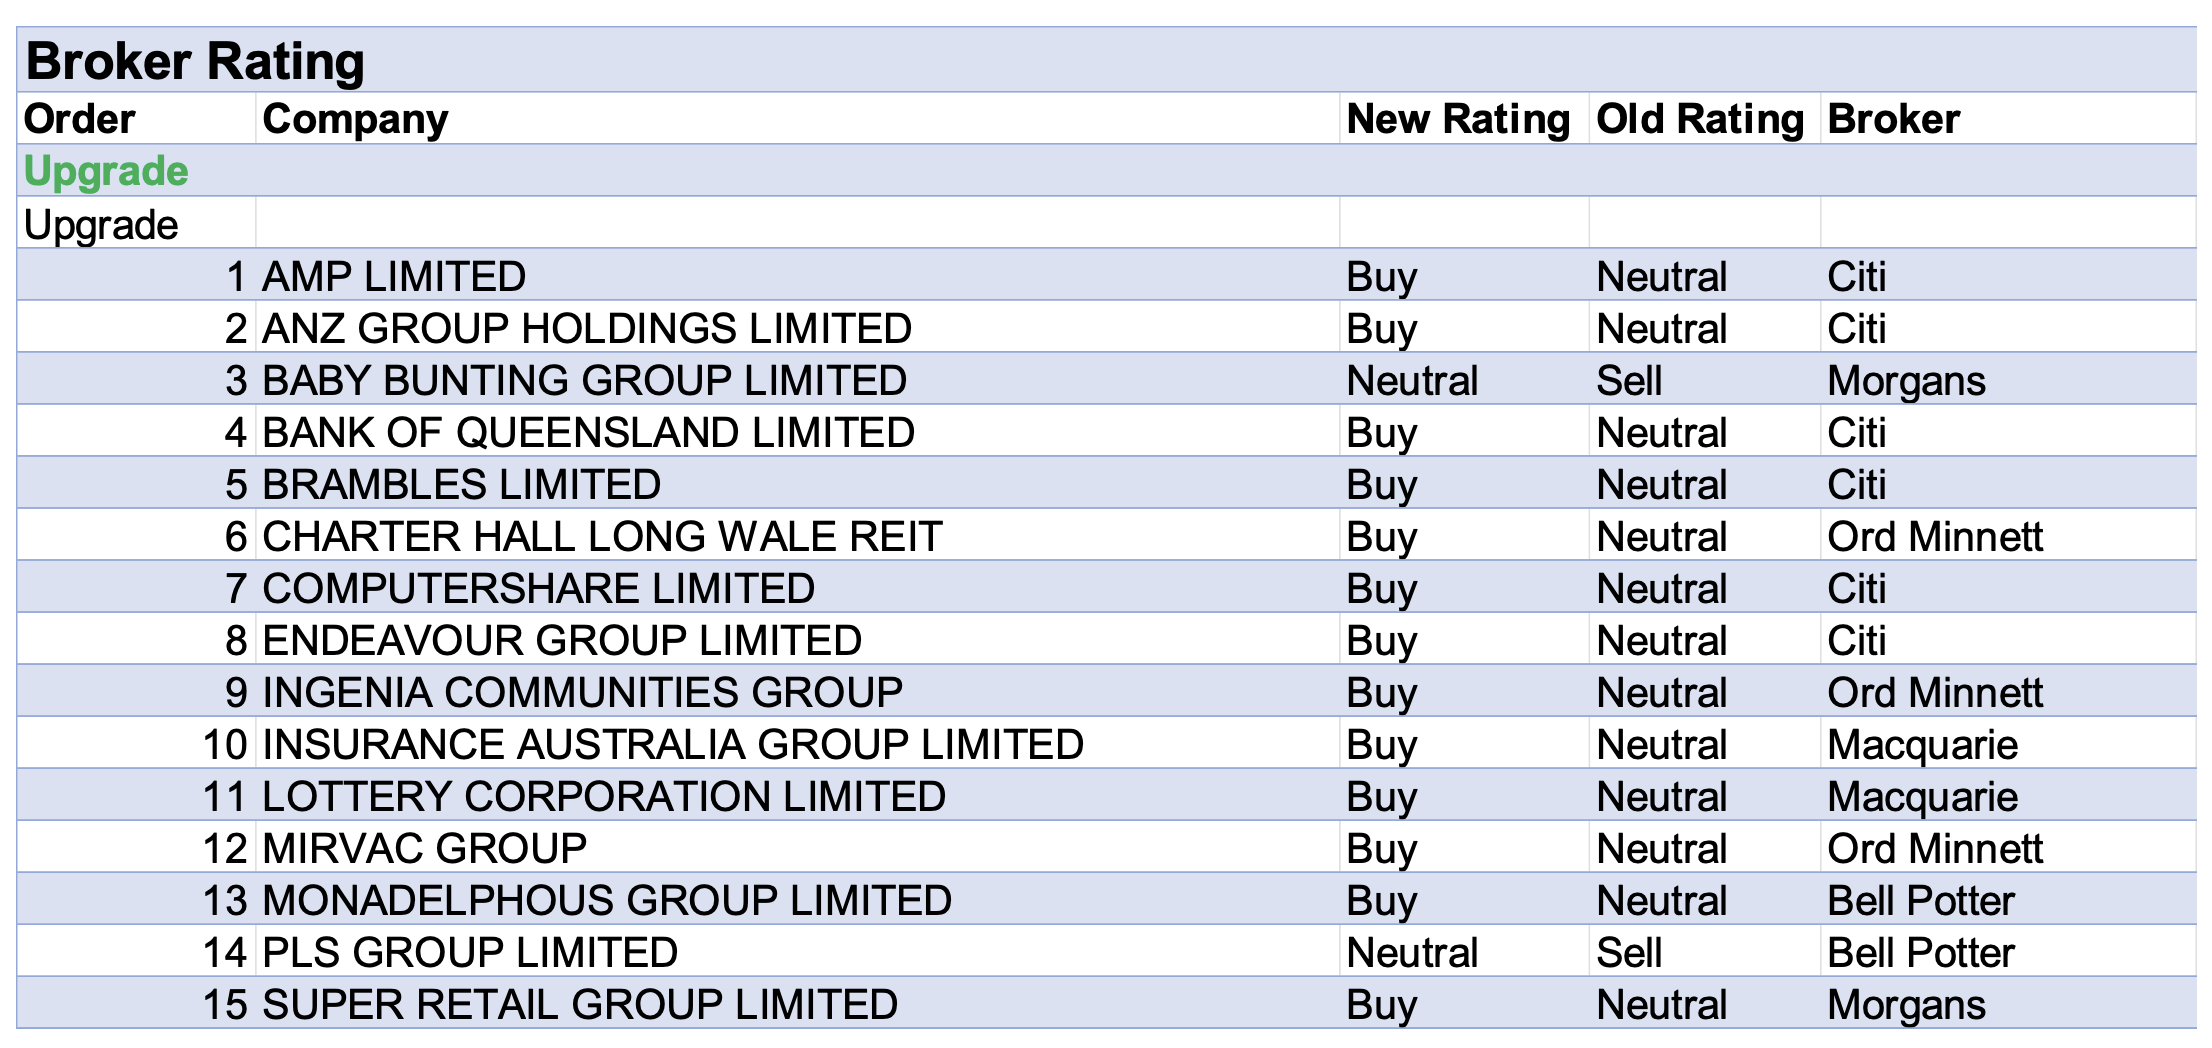Select the COMPUTERSHARE LIMITED cell
Image resolution: width=2212 pixels, height=1048 pixels.
(x=538, y=589)
